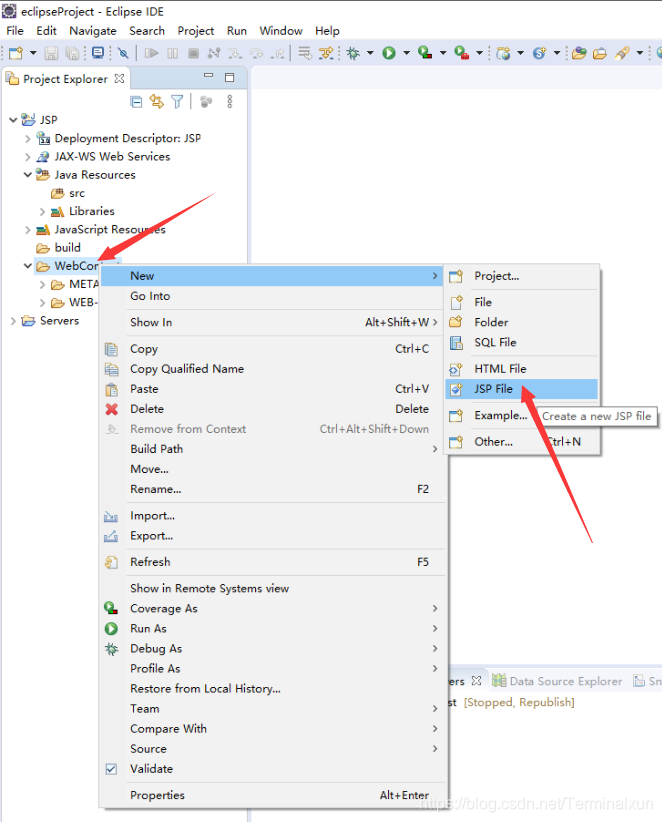Open the File menu
Image resolution: width=662 pixels, height=822 pixels.
point(15,31)
